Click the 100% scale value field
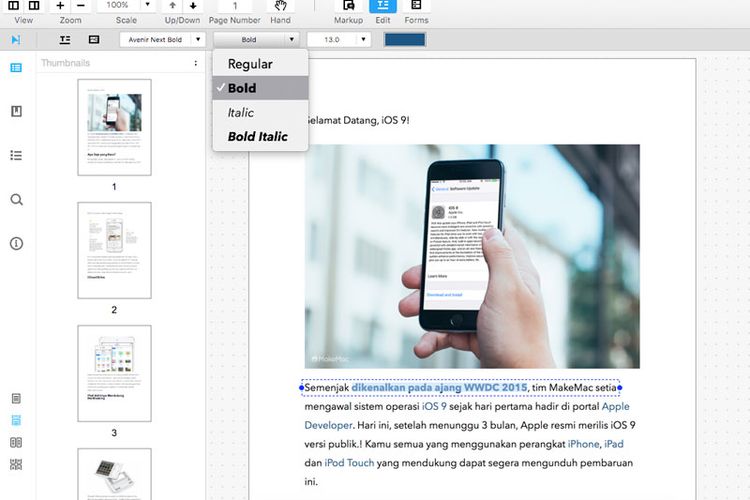 [119, 5]
